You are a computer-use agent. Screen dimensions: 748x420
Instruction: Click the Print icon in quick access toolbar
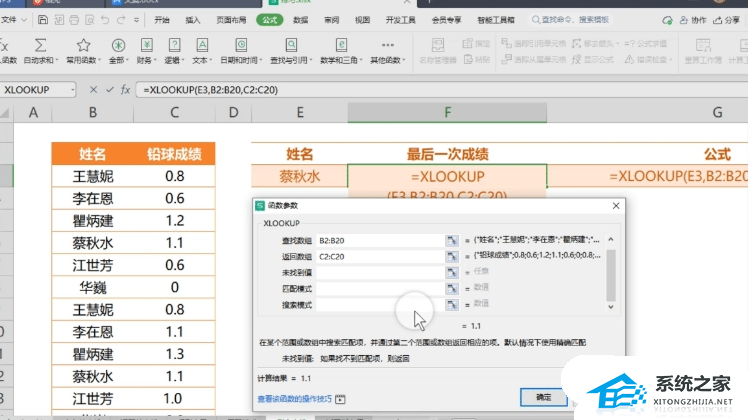click(x=74, y=20)
